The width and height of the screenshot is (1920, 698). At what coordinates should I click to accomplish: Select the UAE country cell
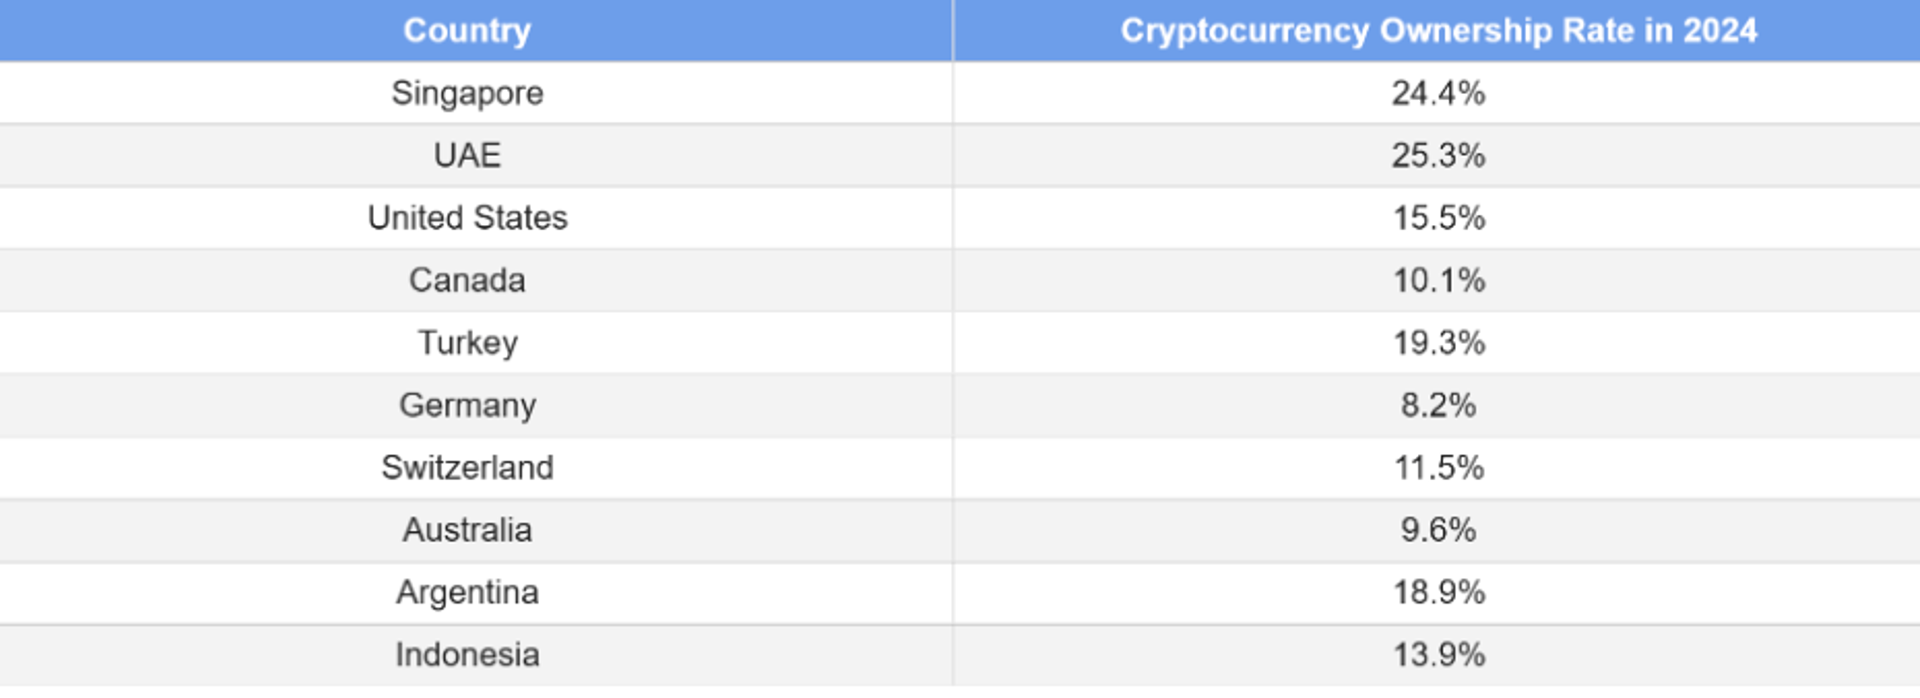click(x=467, y=155)
